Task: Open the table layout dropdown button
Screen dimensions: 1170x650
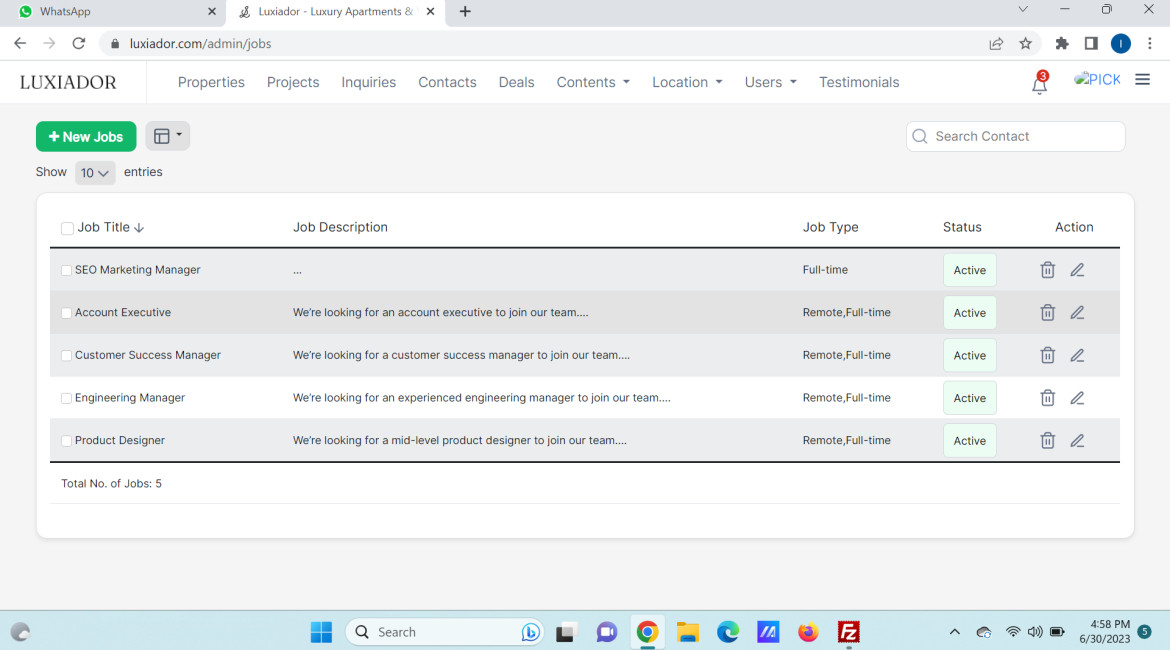Action: [x=167, y=136]
